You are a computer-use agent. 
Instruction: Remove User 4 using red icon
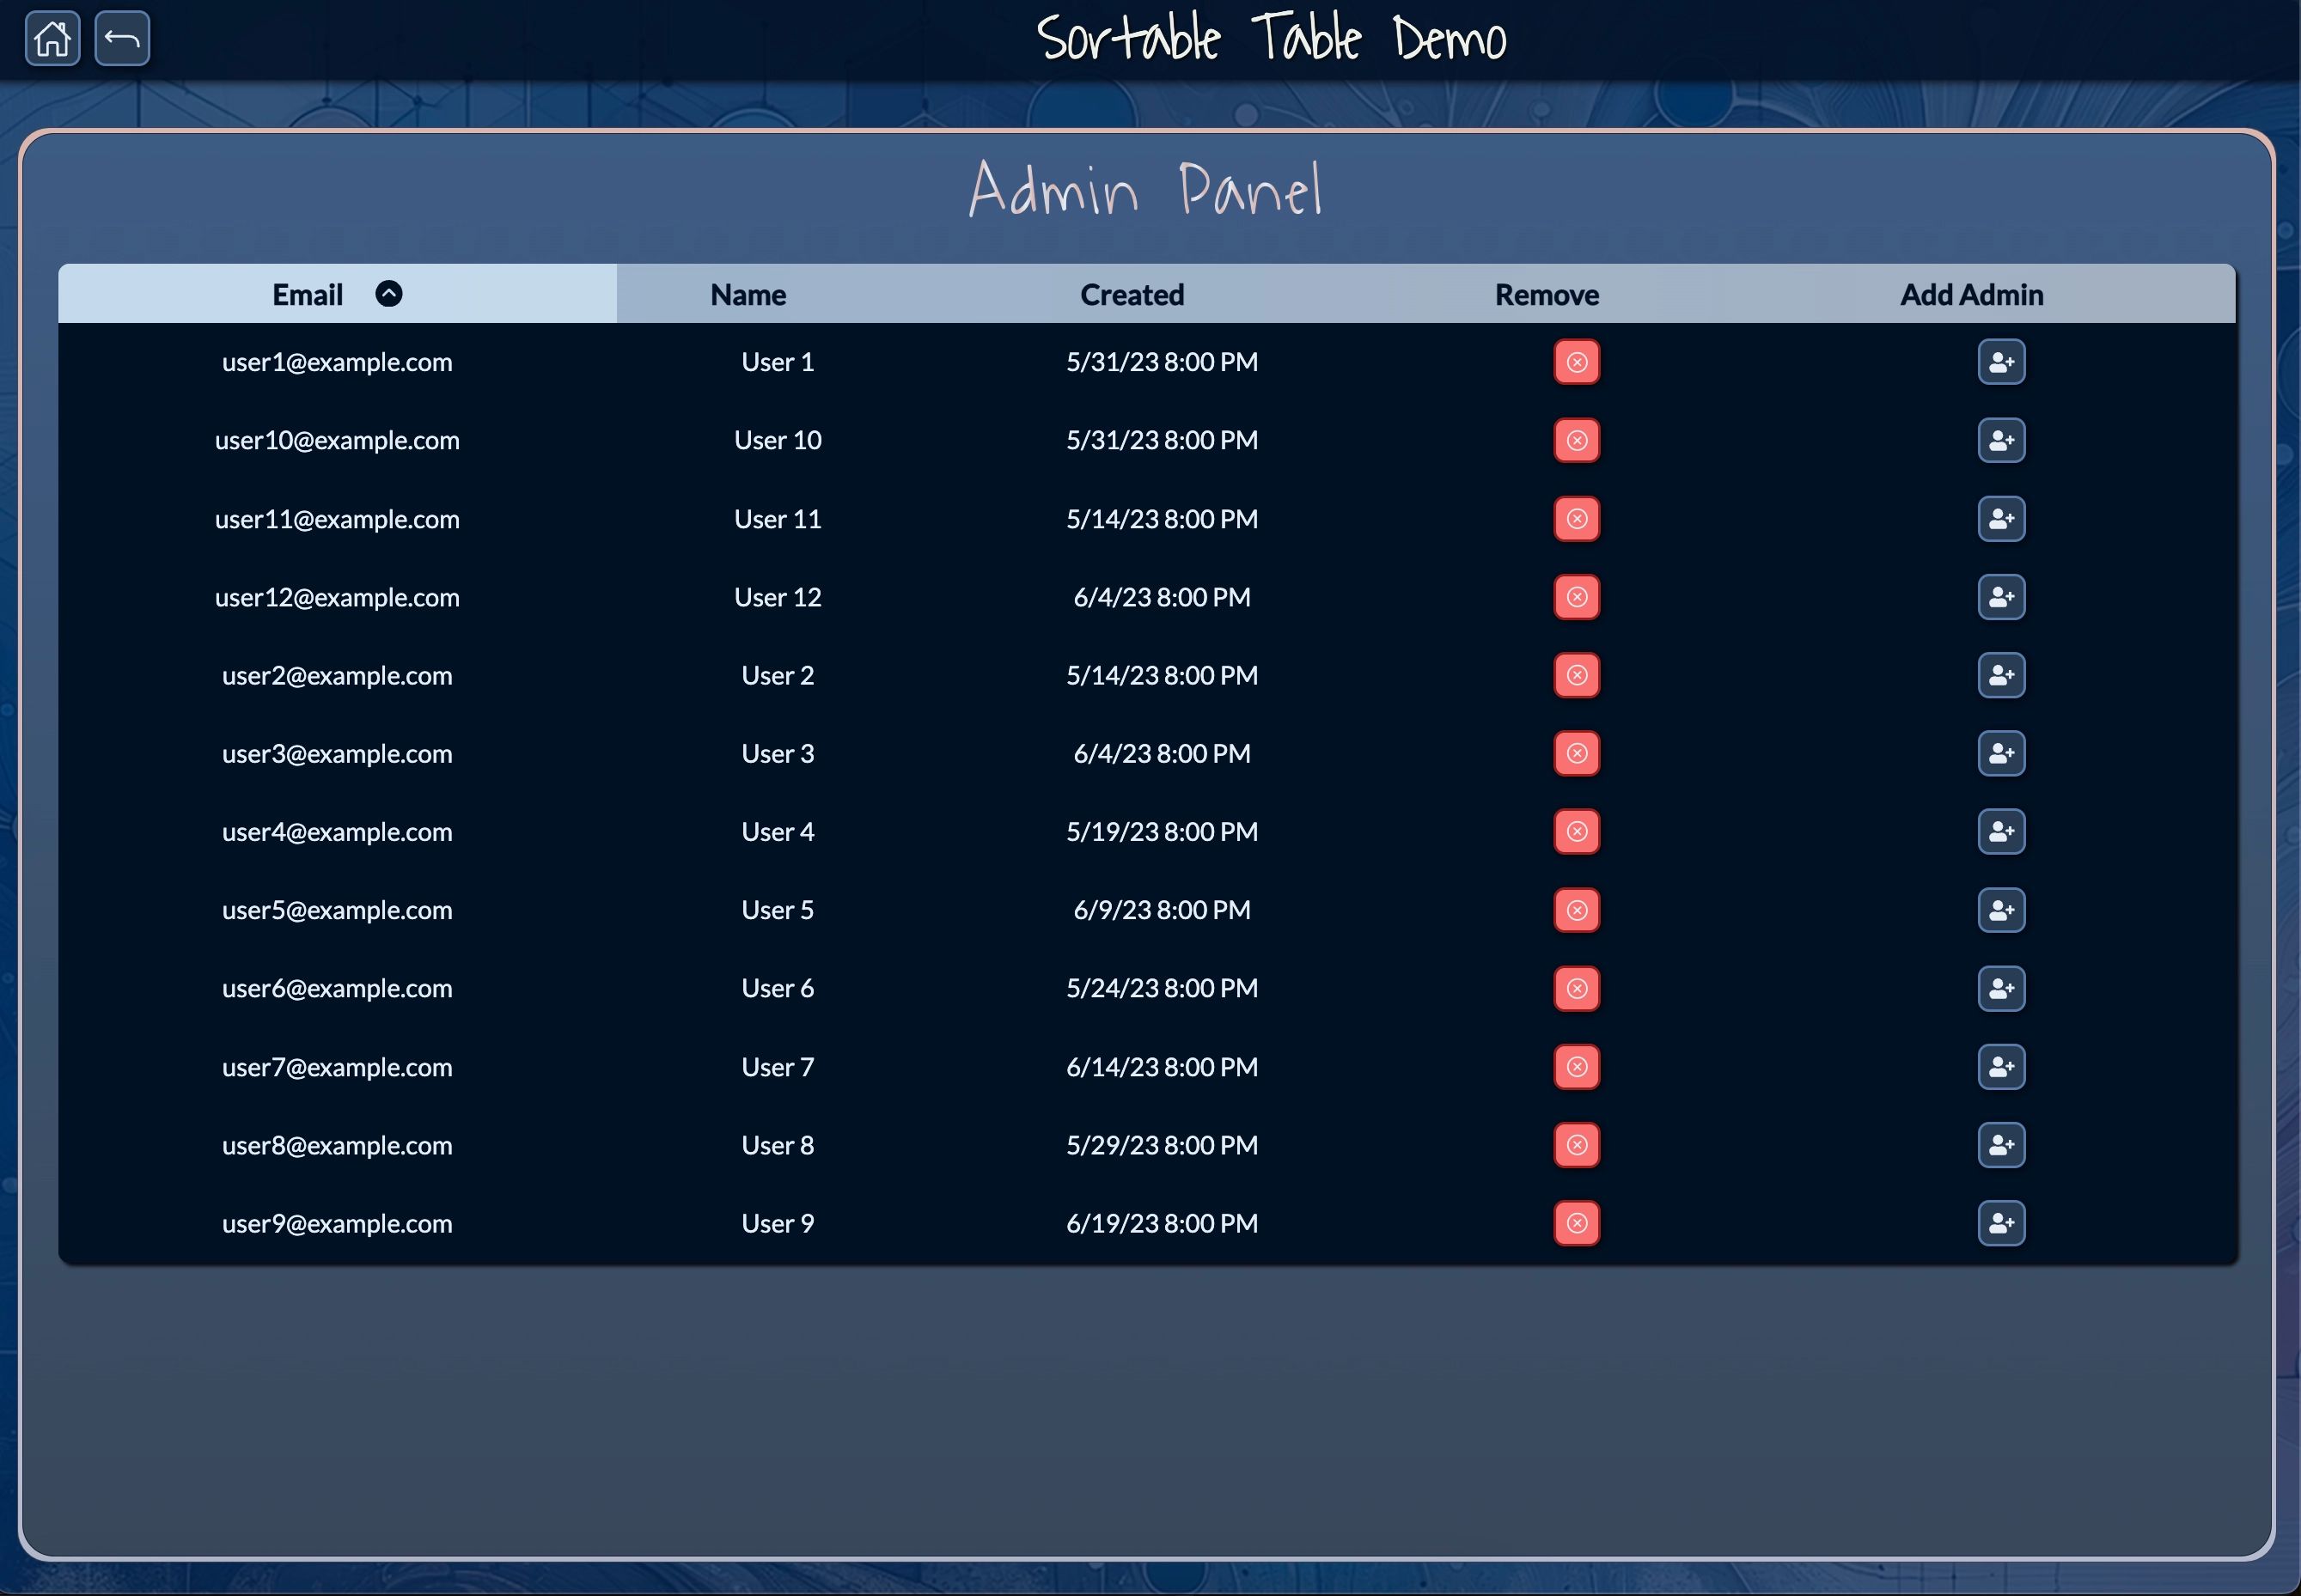[1576, 832]
